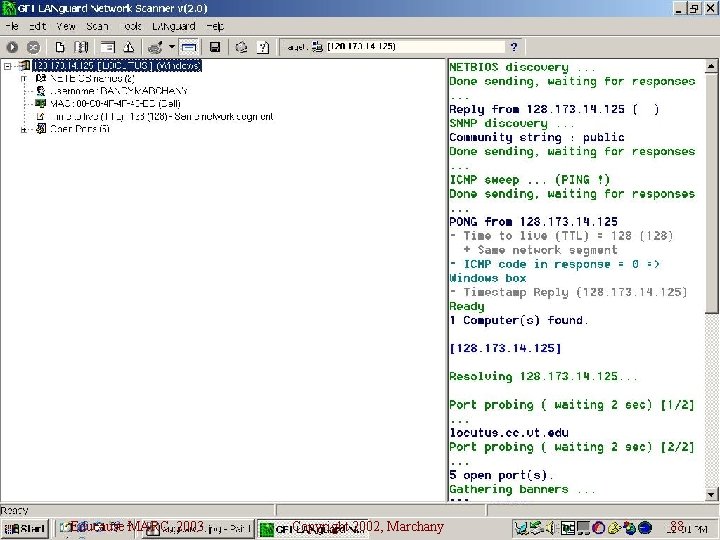Image resolution: width=720 pixels, height=540 pixels.
Task: Click 'SNMP discovery ...' log line
Action: point(512,123)
